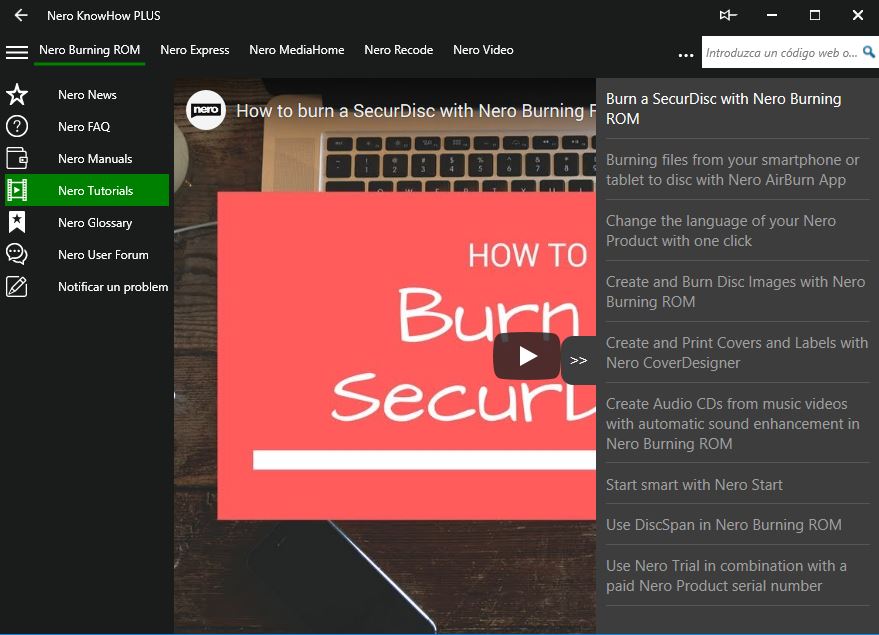Click the back arrow in title bar
The image size is (879, 635).
coord(20,15)
